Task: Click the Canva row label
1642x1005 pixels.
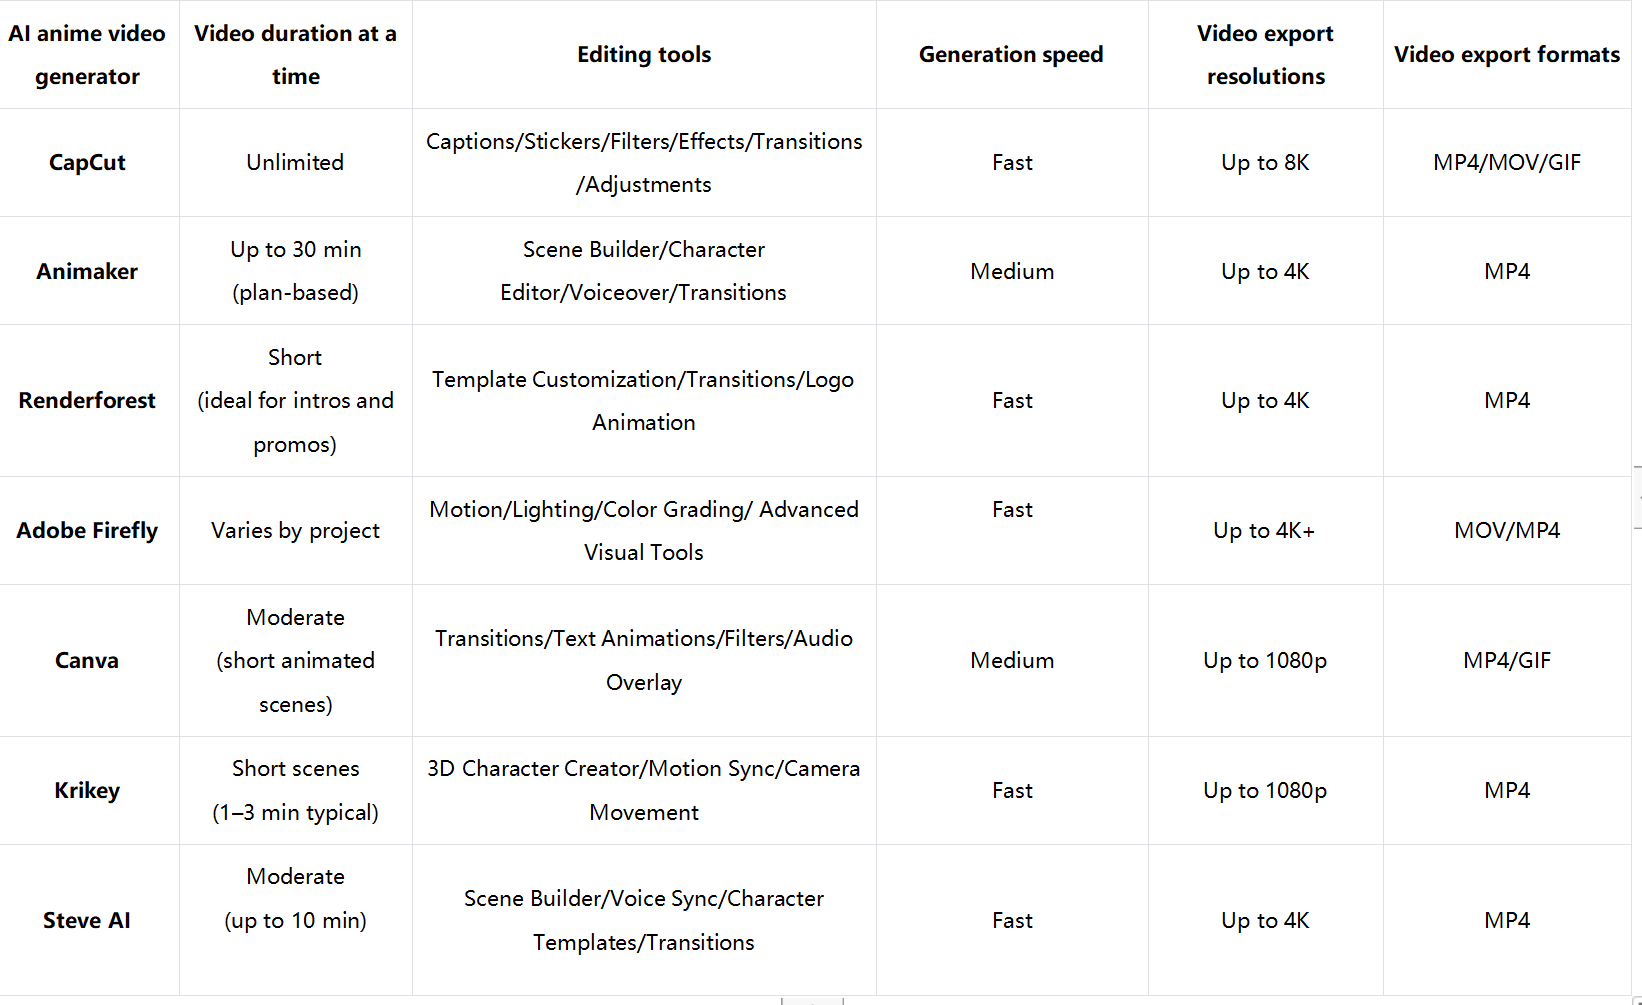Action: click(87, 661)
